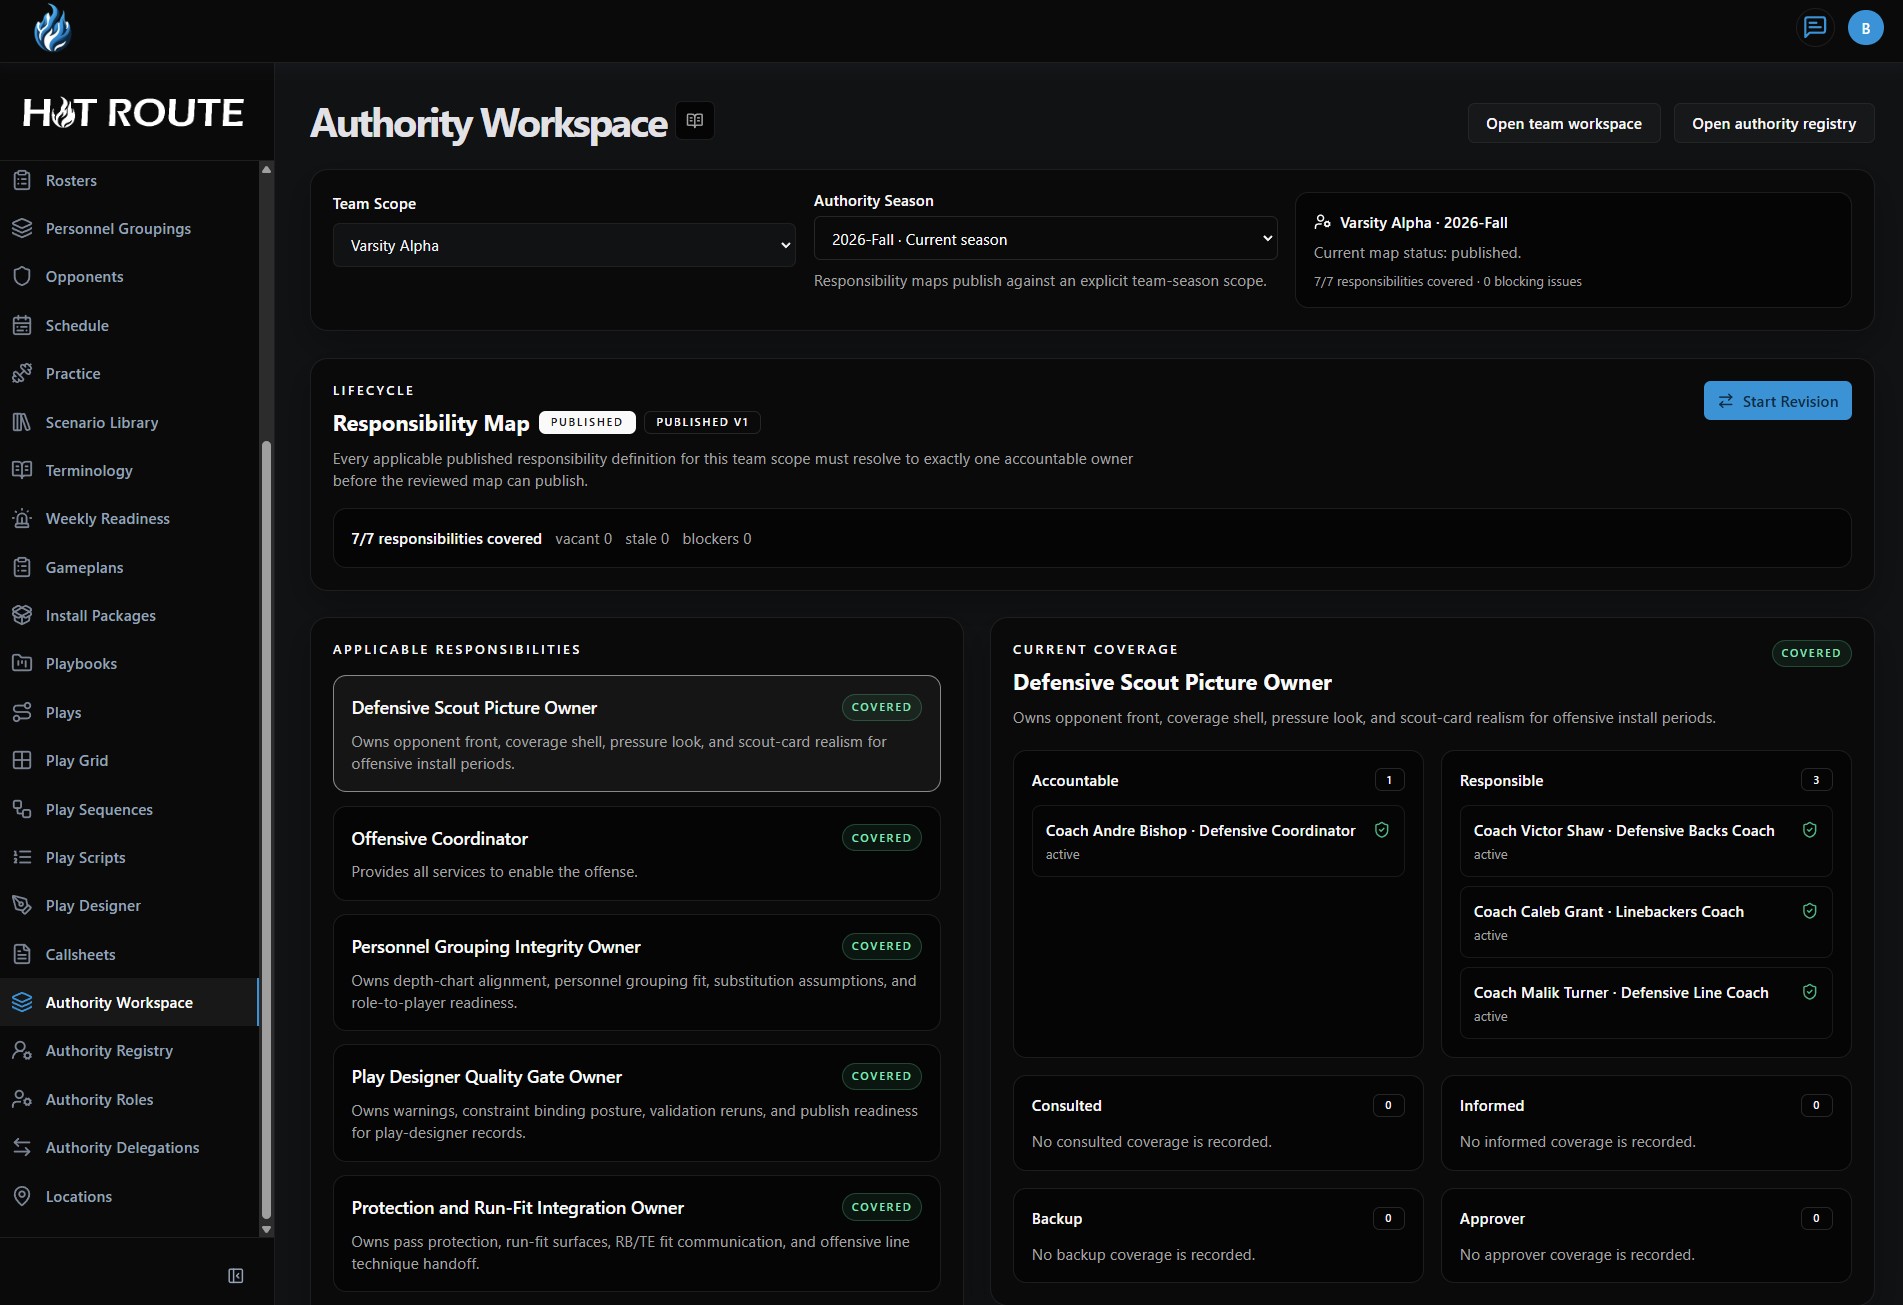The height and width of the screenshot is (1305, 1903).
Task: Click the Play Designer pen icon
Action: click(22, 905)
